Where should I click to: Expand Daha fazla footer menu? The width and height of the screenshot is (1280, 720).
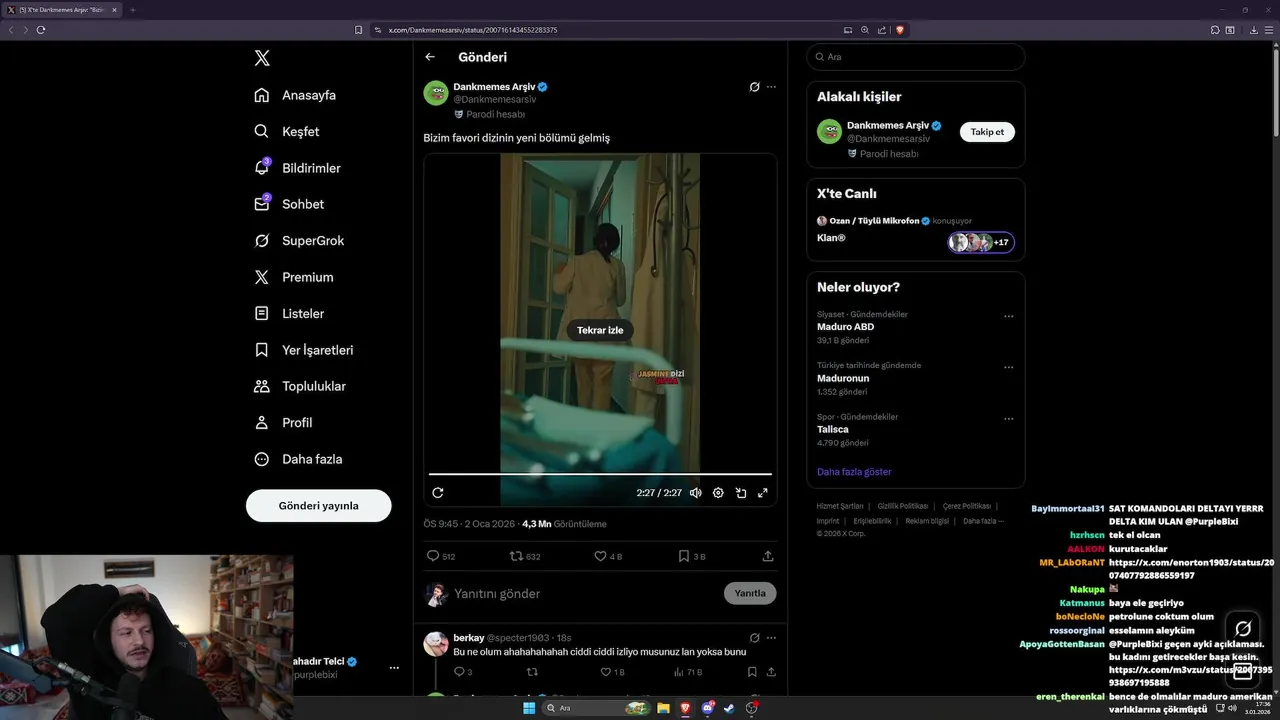point(982,521)
